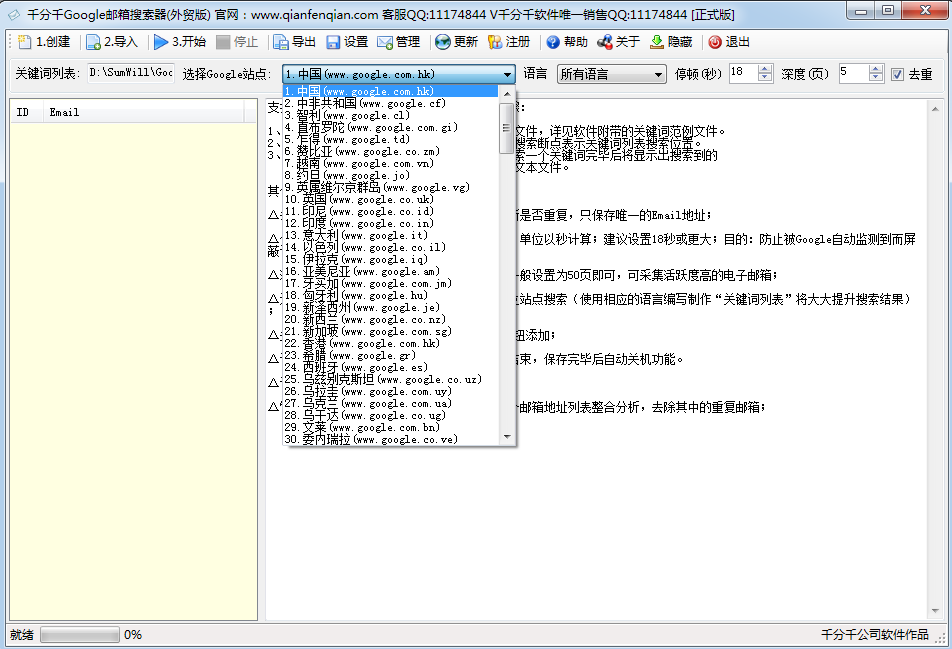Click the 停顿(秒) number field showing 18

pos(743,73)
